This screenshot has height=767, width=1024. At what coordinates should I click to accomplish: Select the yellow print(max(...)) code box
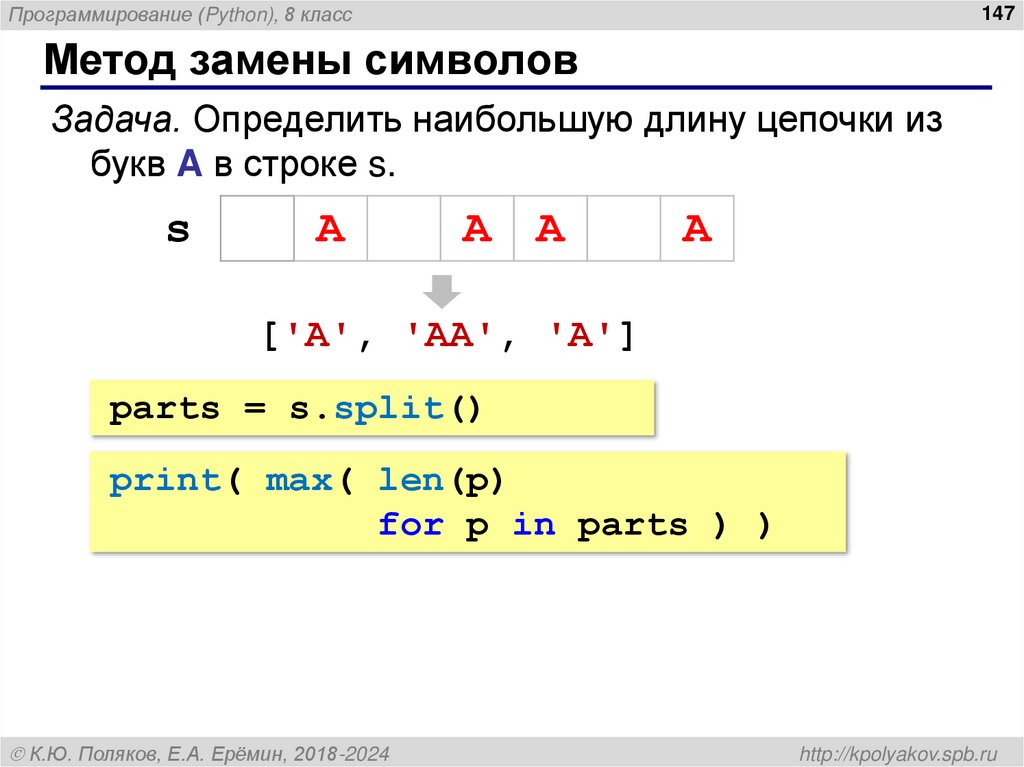coord(470,500)
